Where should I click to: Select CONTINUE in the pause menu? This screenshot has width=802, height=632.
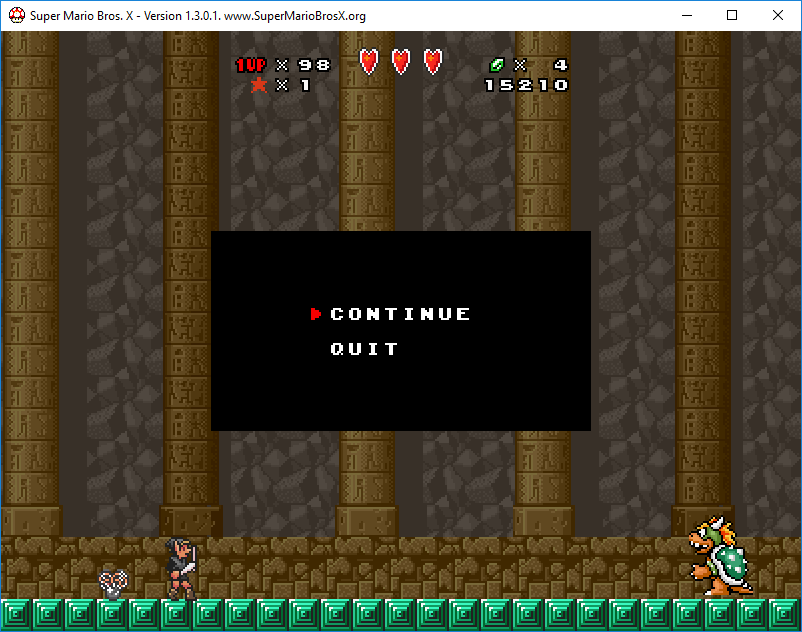pyautogui.click(x=400, y=313)
